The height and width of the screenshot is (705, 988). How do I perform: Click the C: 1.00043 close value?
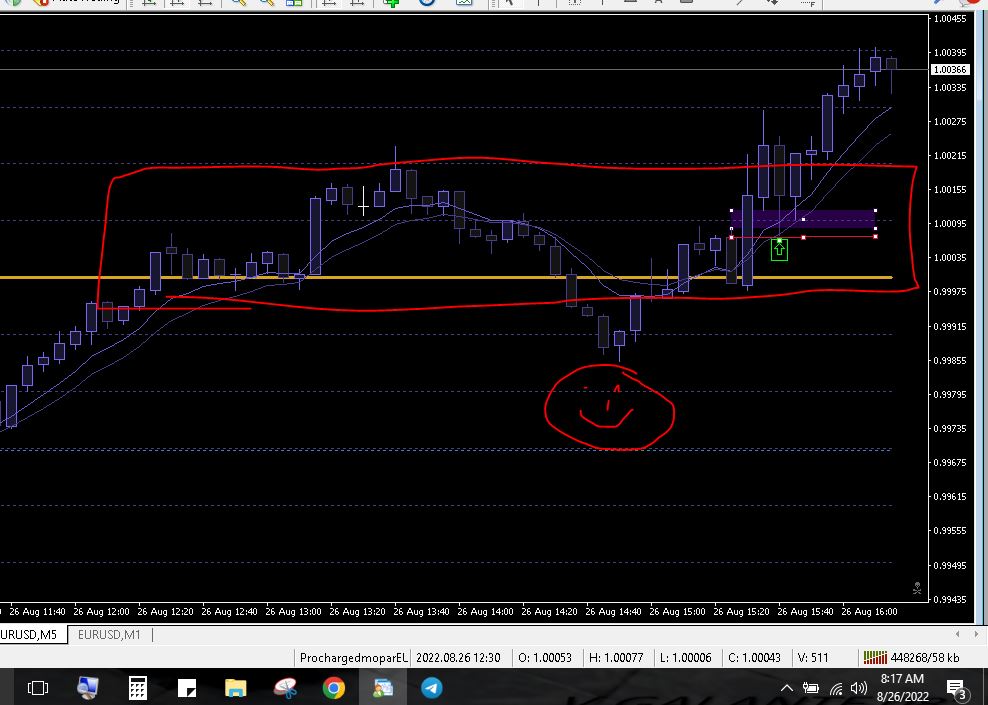pos(754,658)
